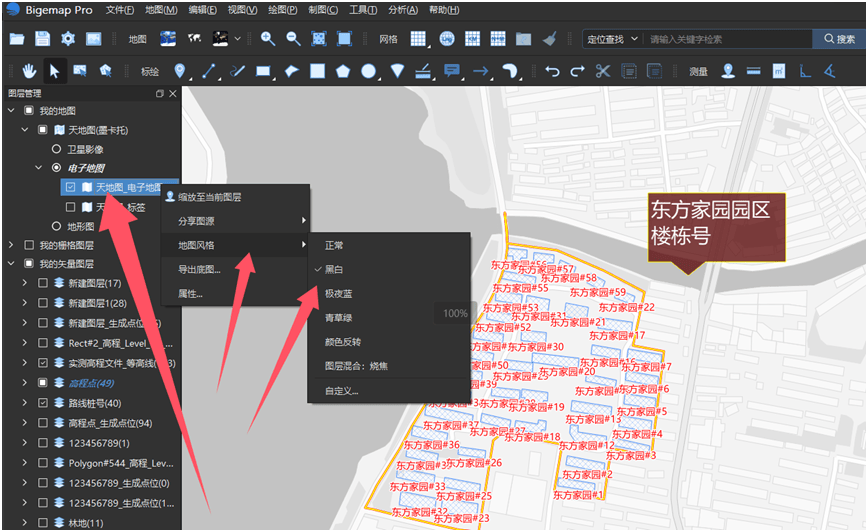
Task: Click the satellite map icon beside 地图
Action: click(168, 39)
